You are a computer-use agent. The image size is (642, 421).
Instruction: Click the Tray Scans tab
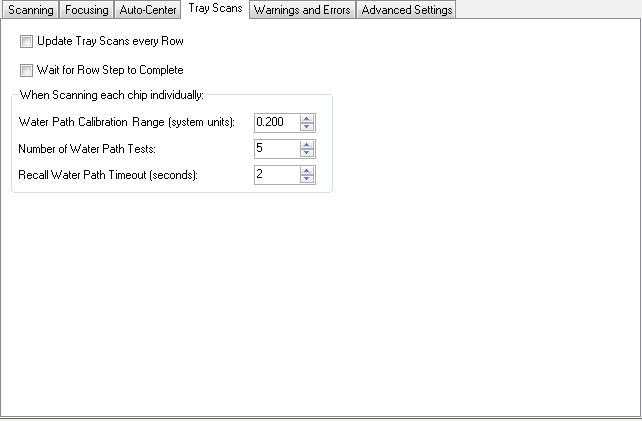(x=215, y=9)
